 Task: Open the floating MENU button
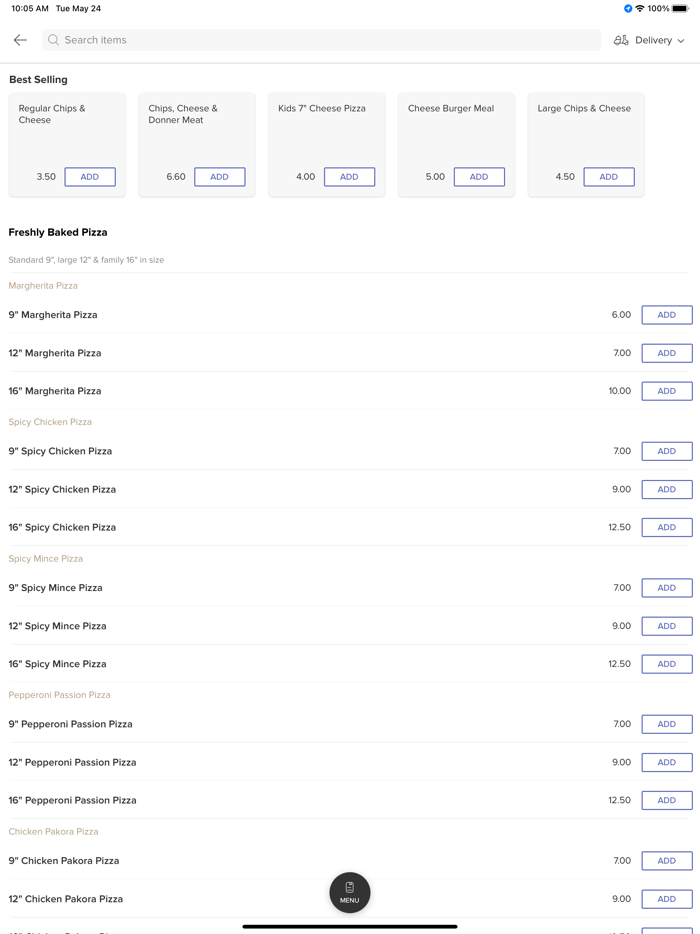[349, 892]
